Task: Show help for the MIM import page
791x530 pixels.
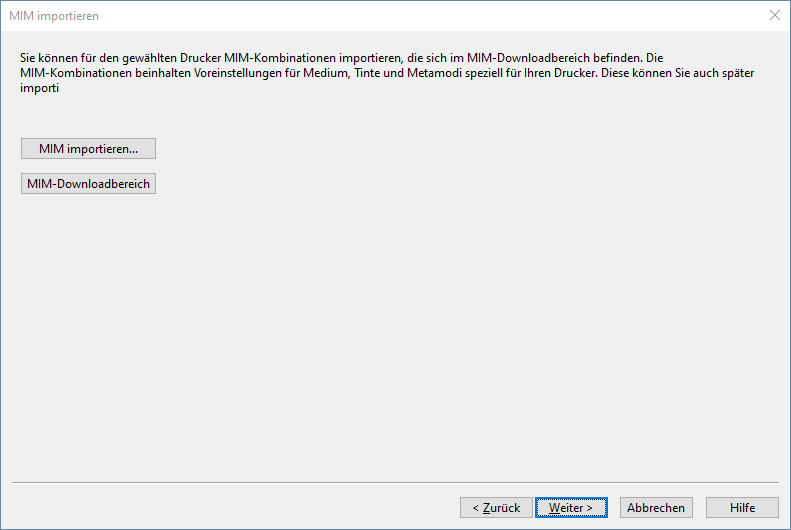Action: [742, 507]
